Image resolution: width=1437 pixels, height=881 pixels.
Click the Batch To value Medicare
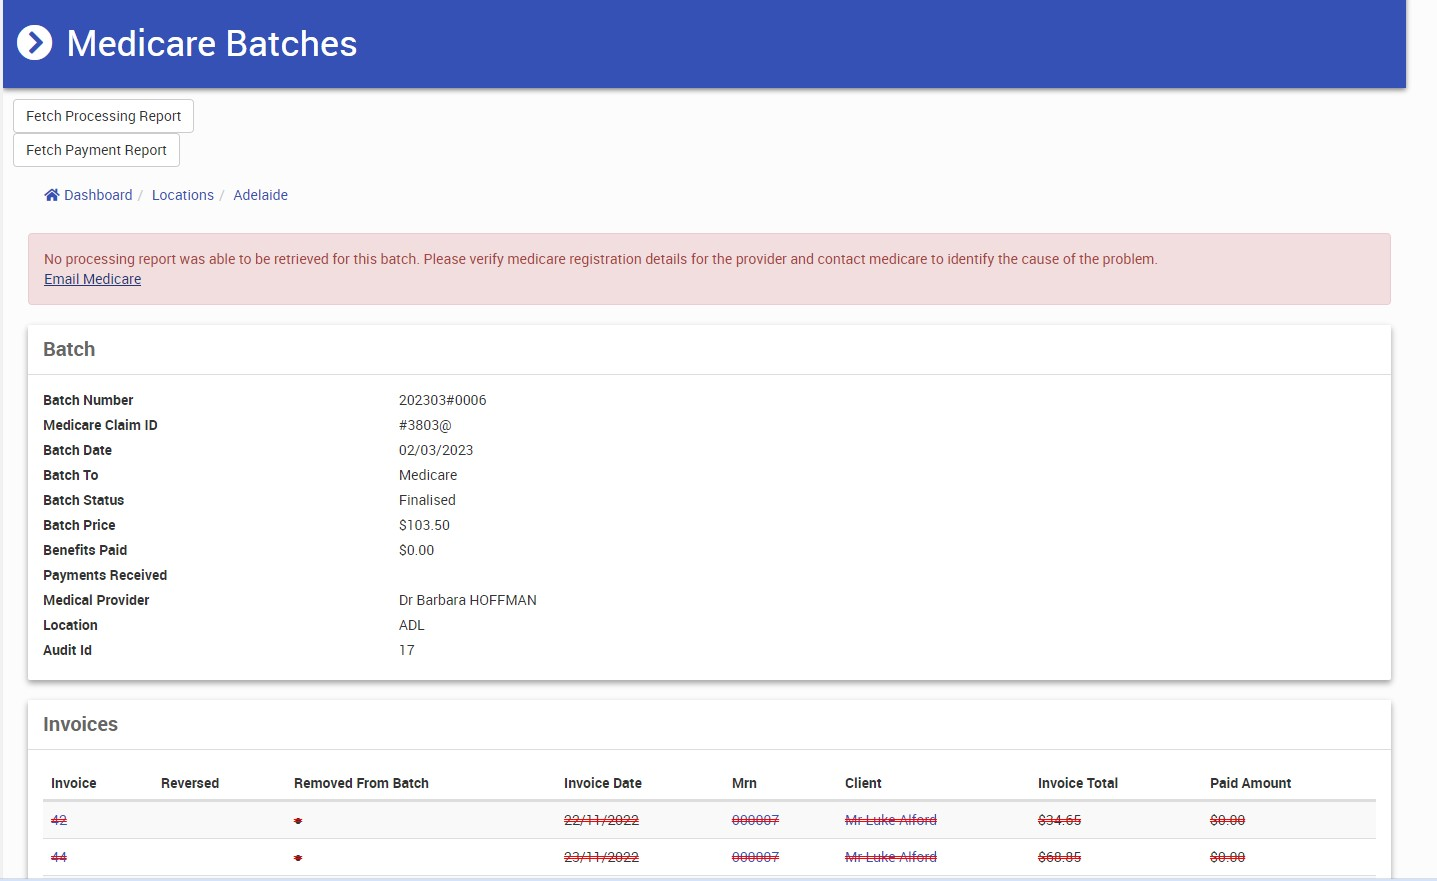click(x=428, y=475)
